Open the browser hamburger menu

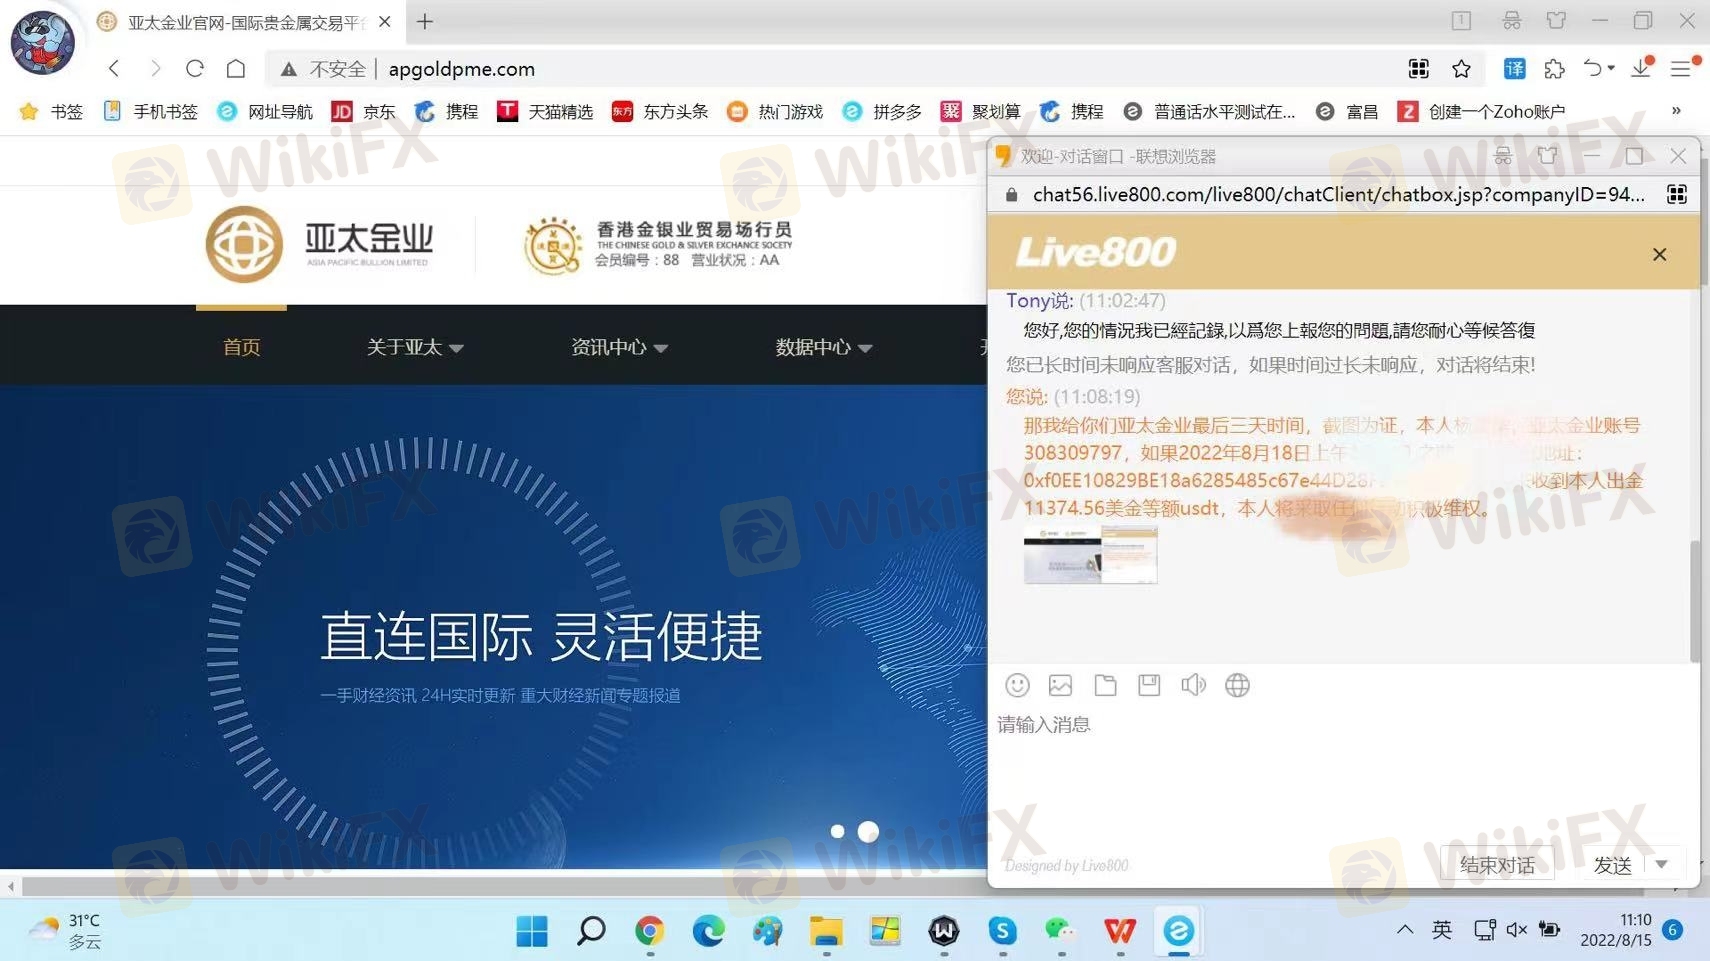tap(1682, 68)
